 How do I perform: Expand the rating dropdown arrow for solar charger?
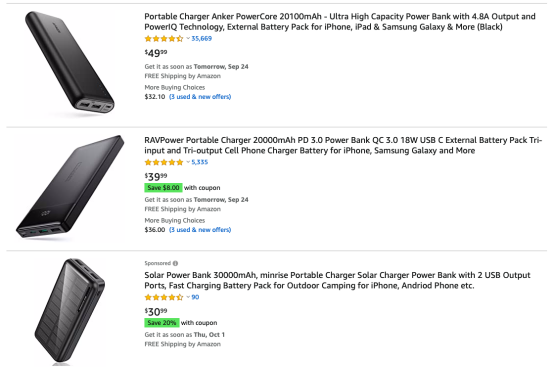click(x=188, y=297)
